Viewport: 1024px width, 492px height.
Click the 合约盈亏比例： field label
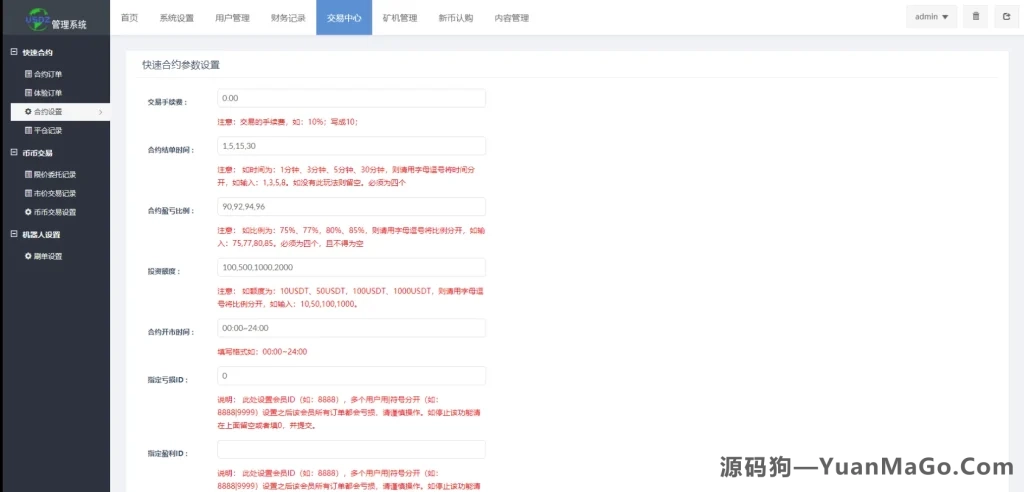coord(171,210)
